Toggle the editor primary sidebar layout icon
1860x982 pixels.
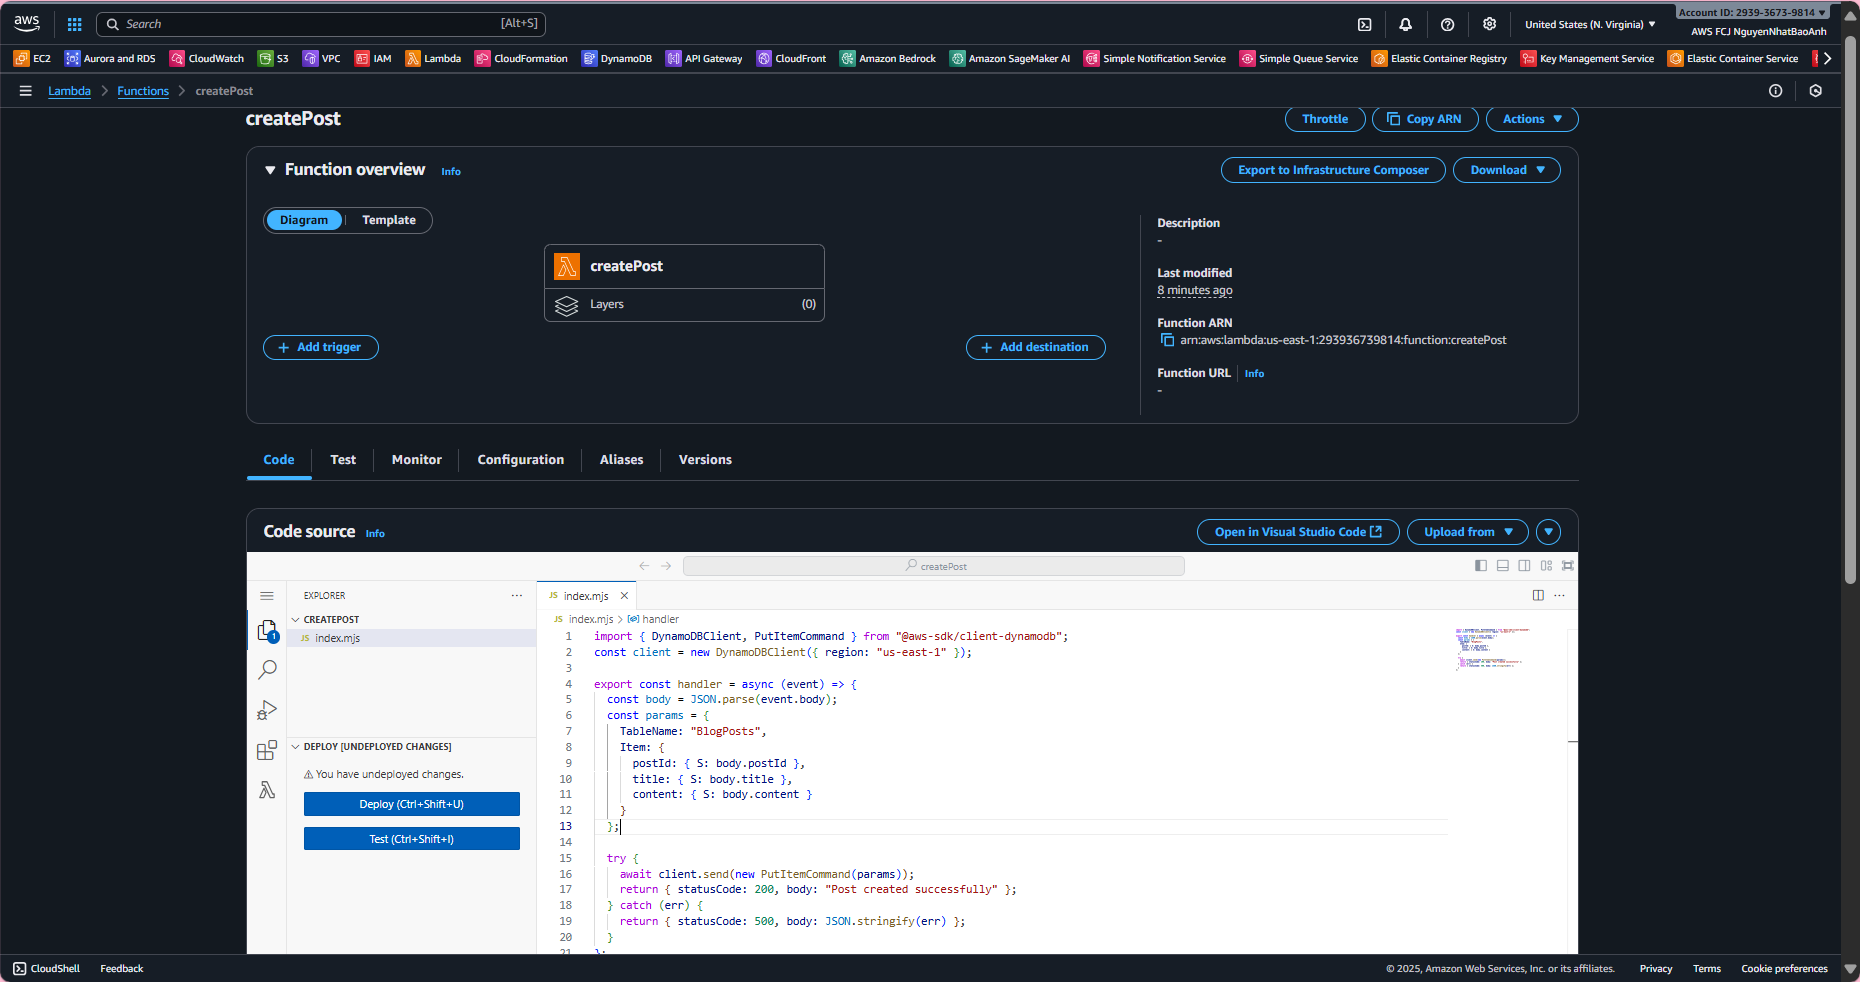[1481, 566]
